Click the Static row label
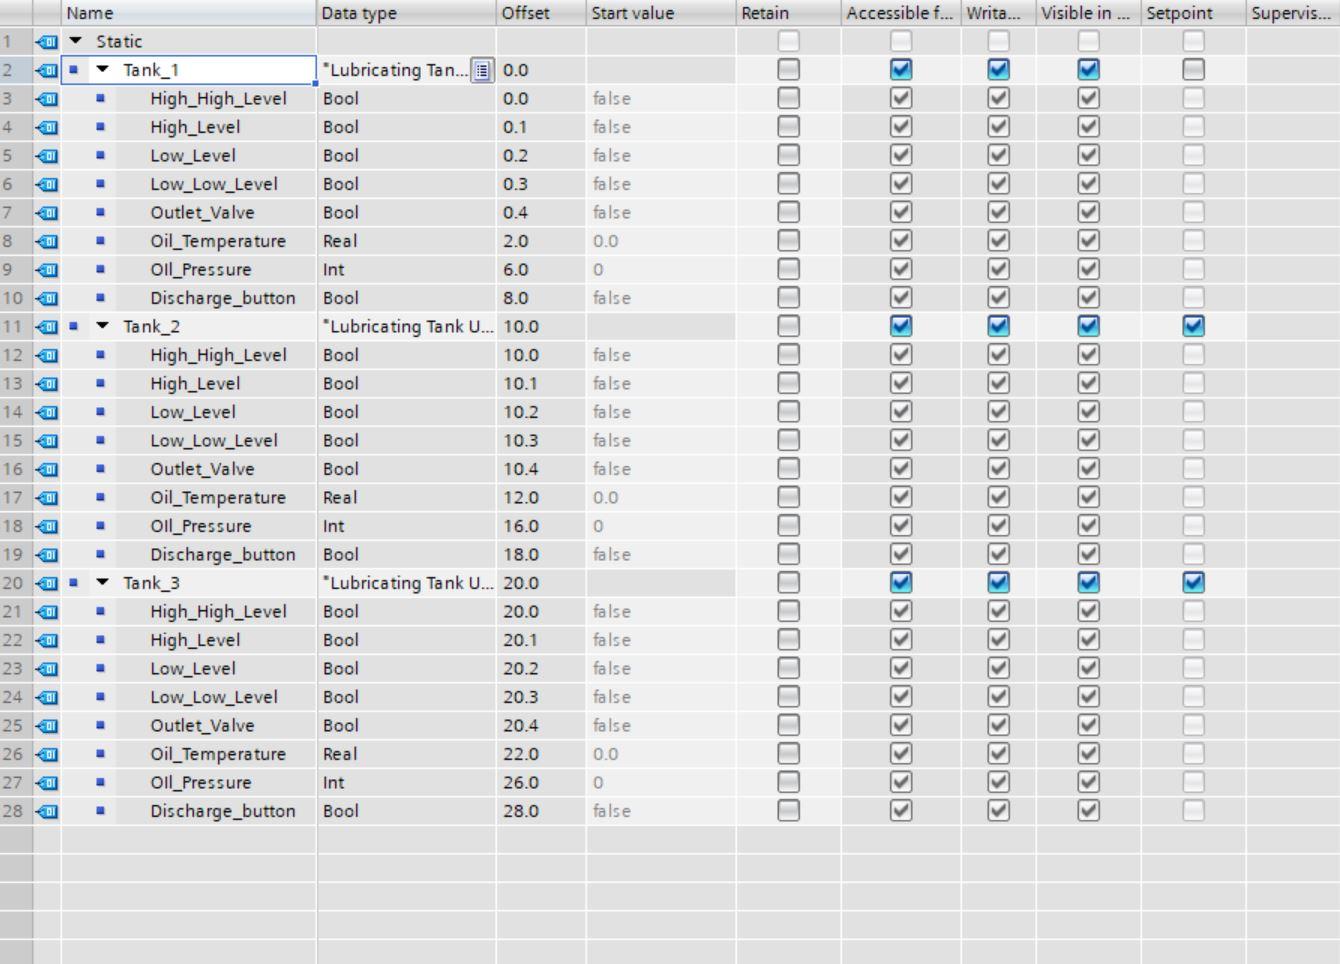The width and height of the screenshot is (1340, 964). click(119, 42)
